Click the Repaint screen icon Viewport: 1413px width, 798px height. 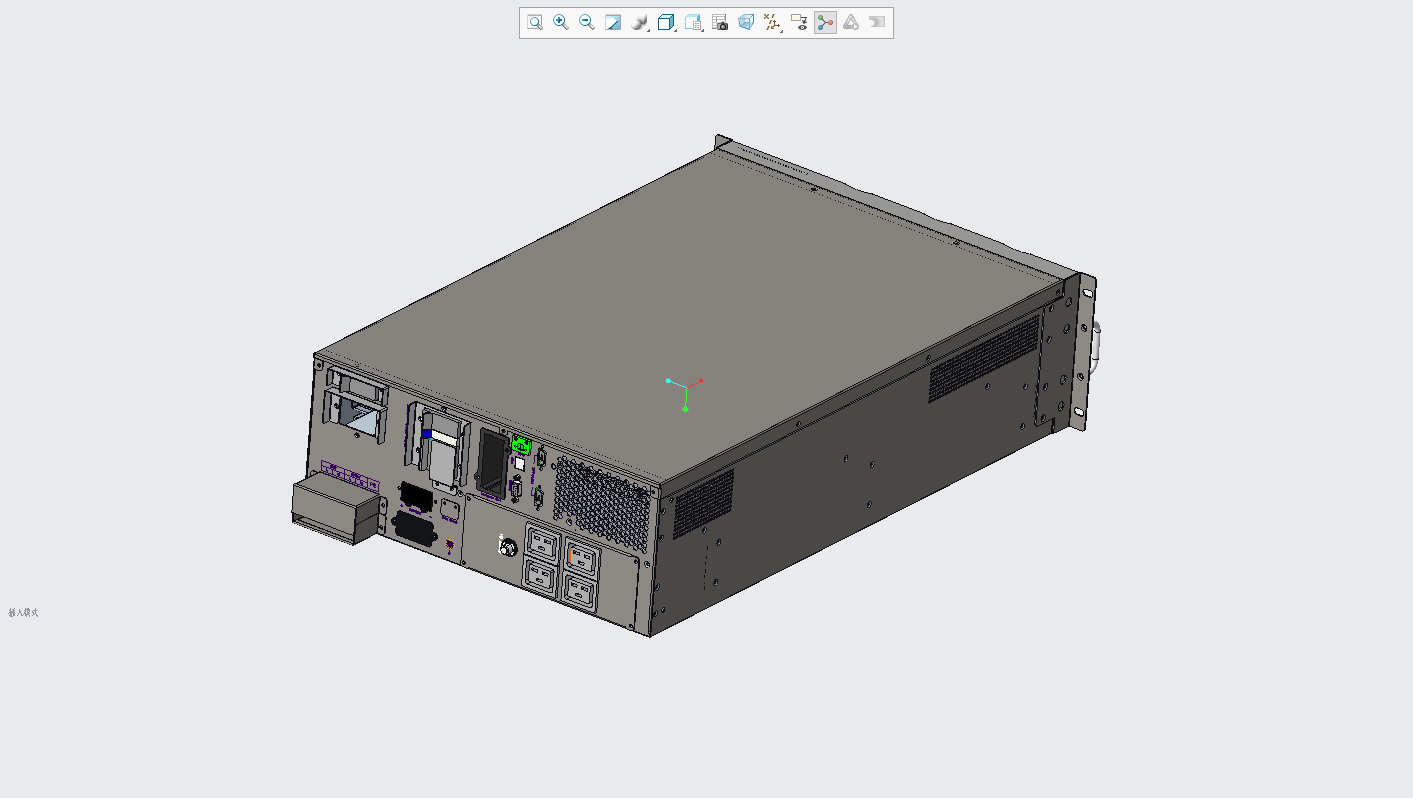point(613,22)
